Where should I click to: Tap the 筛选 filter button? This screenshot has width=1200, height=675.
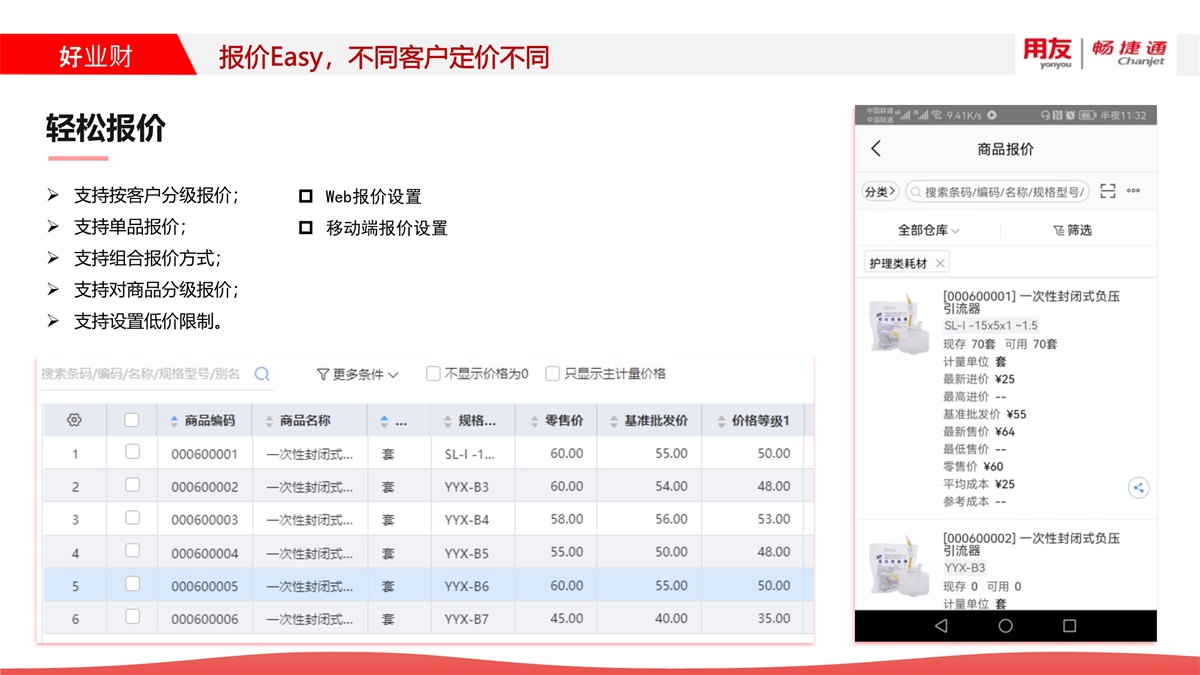(1072, 230)
